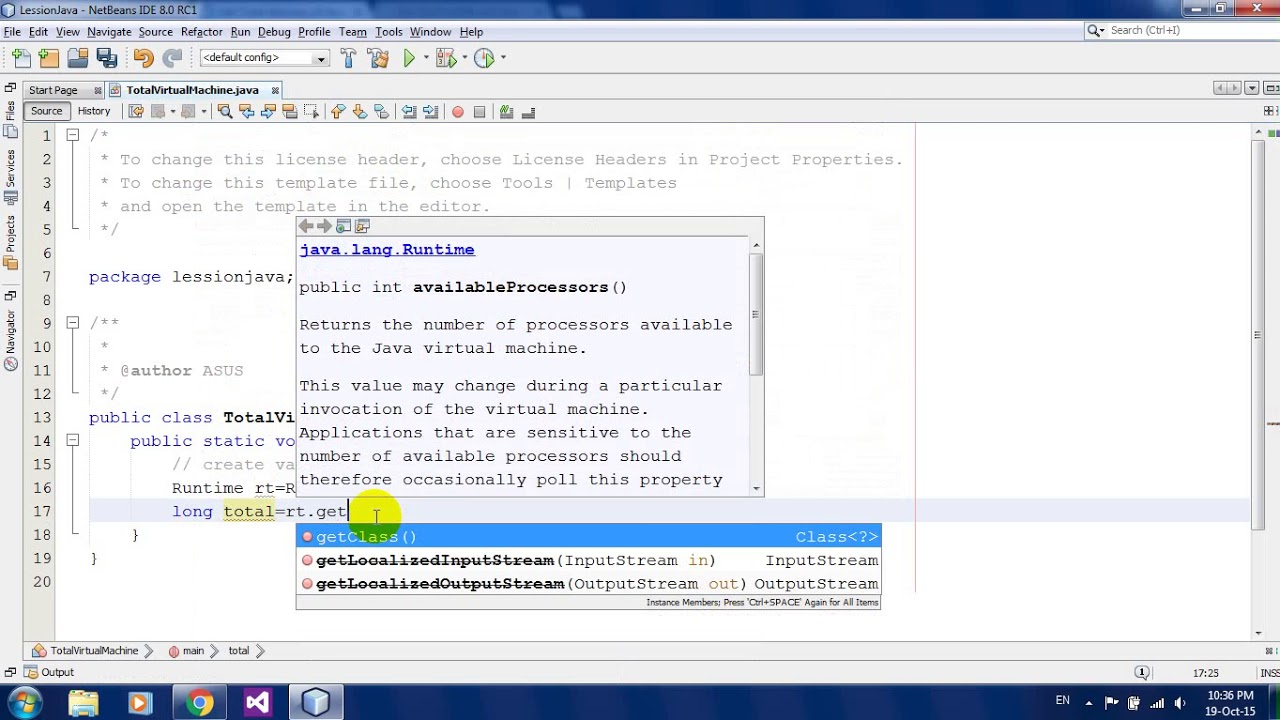The width and height of the screenshot is (1280, 720).
Task: Click the Find Selection magnifier icon
Action: click(x=225, y=112)
